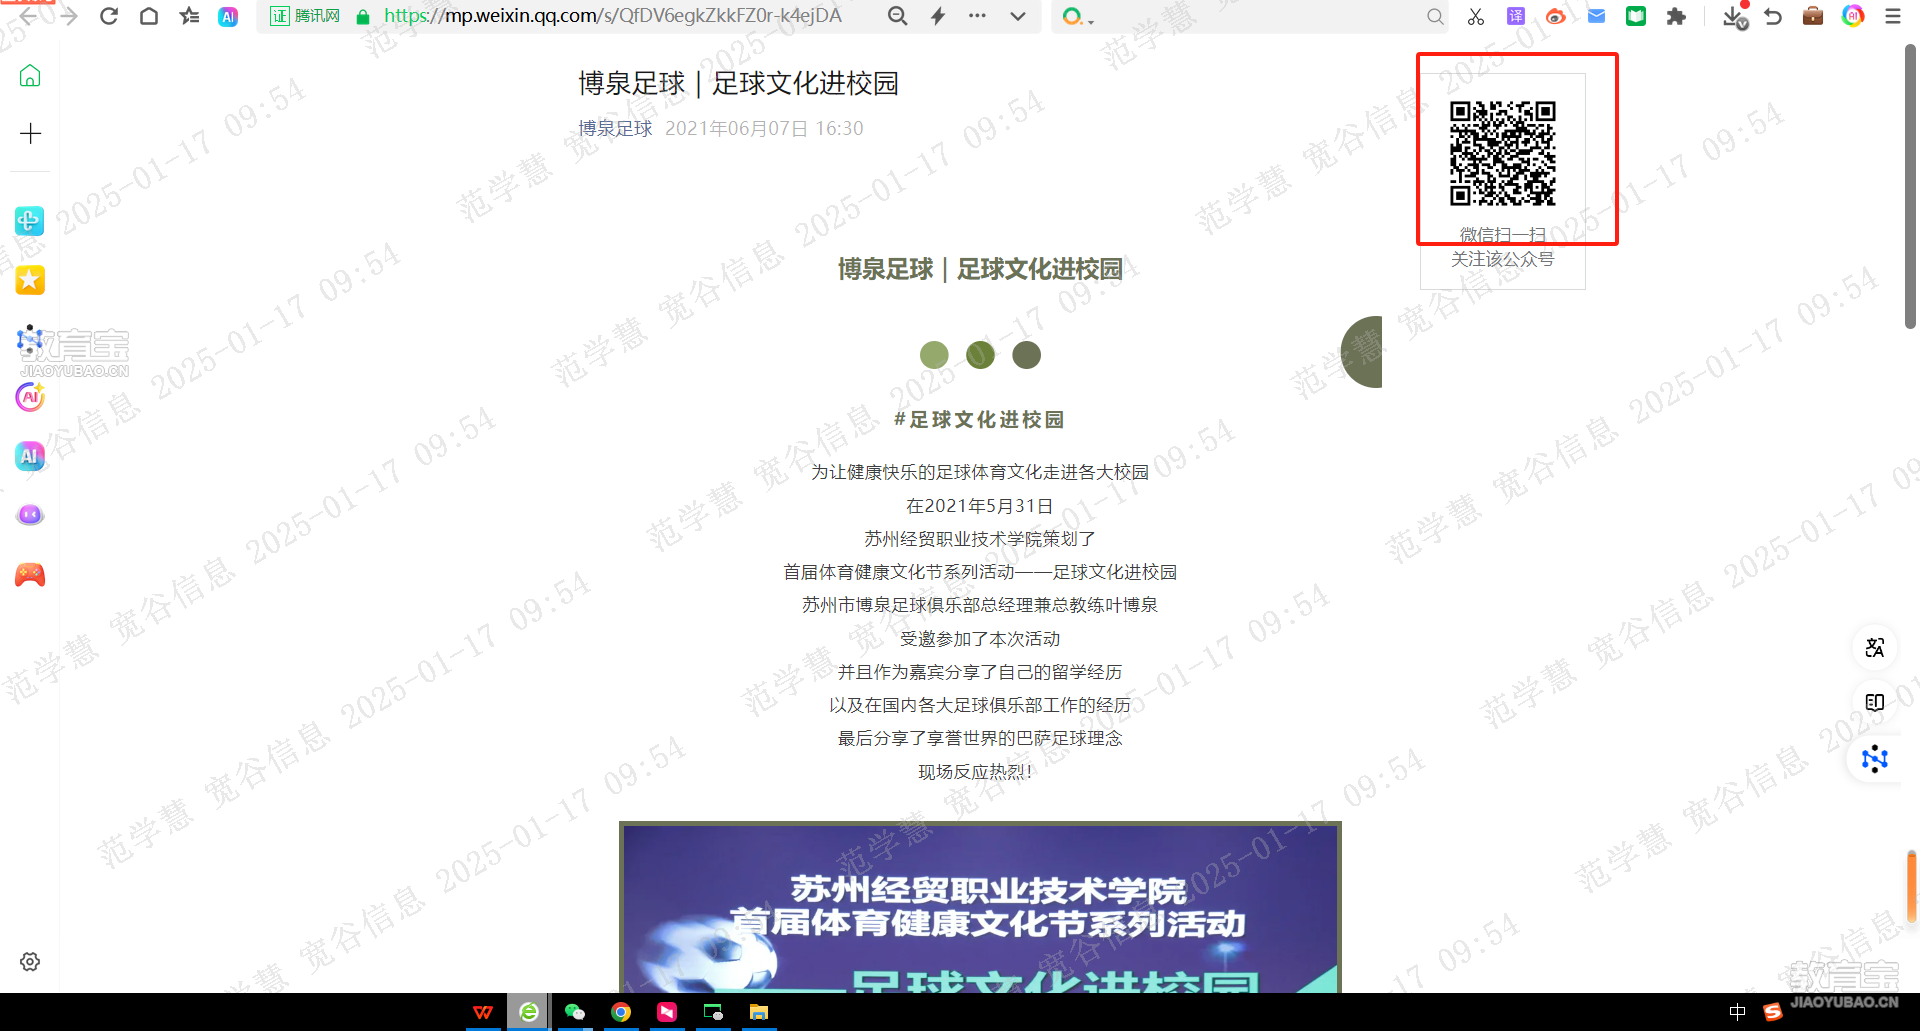Open Google Chrome from the taskbar

pyautogui.click(x=621, y=1012)
